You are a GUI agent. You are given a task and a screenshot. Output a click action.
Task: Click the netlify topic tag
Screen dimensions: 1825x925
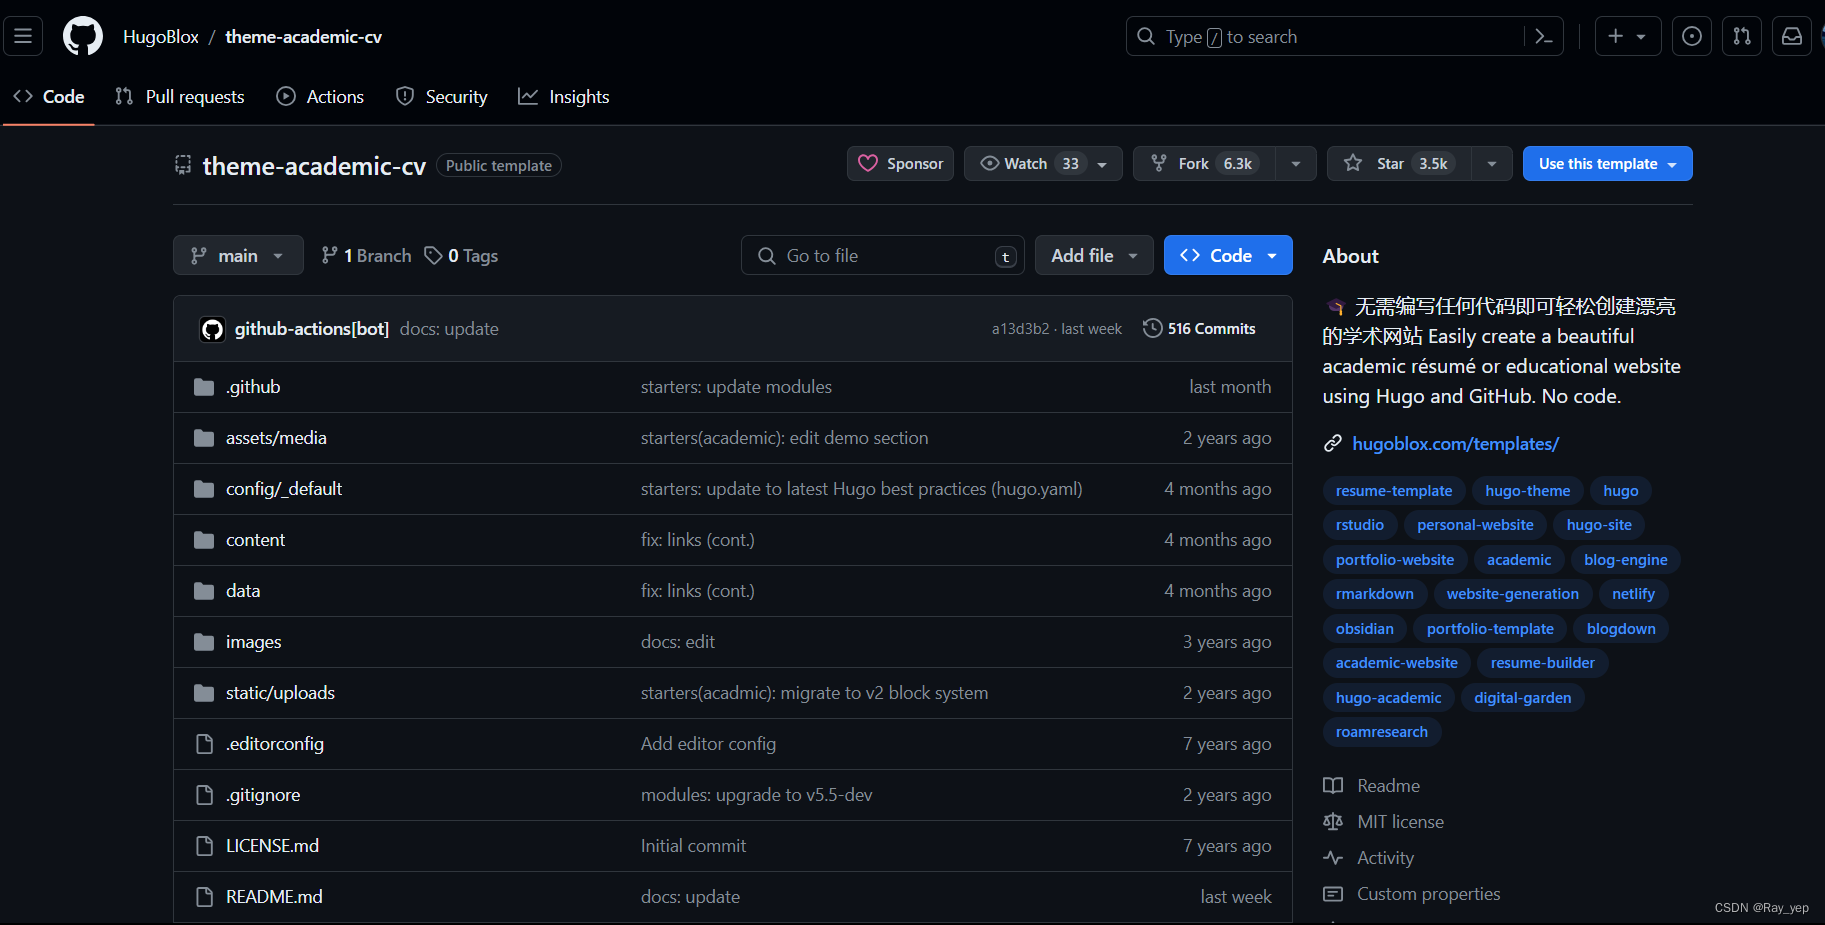point(1633,594)
